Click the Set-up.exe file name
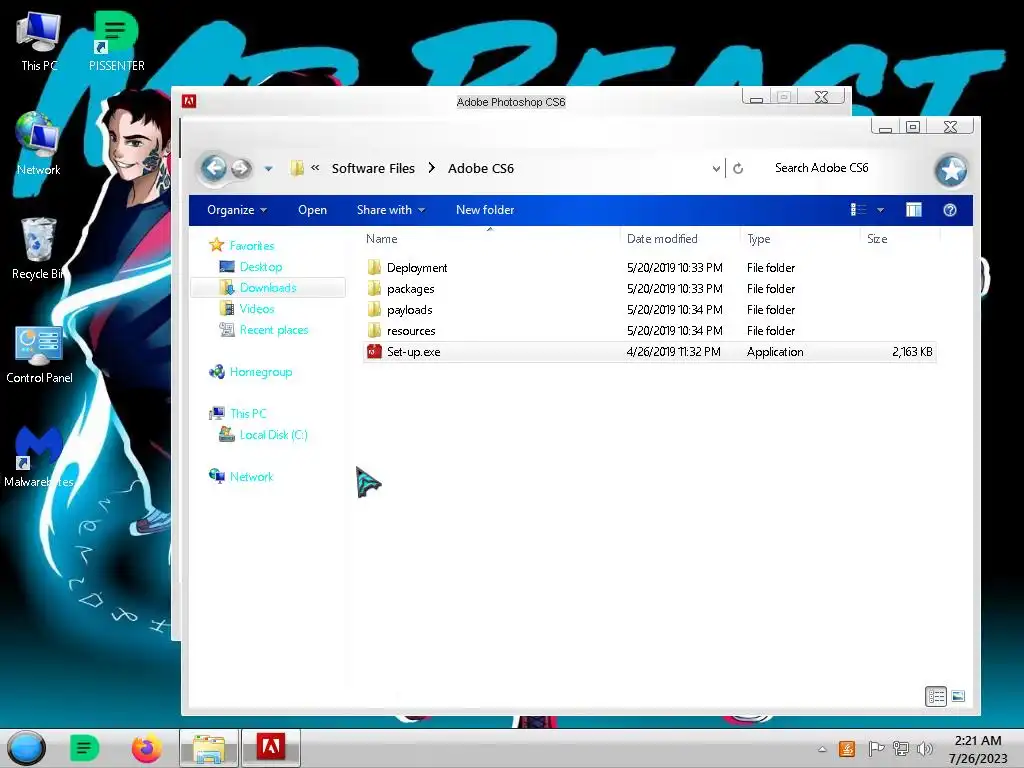 tap(413, 351)
